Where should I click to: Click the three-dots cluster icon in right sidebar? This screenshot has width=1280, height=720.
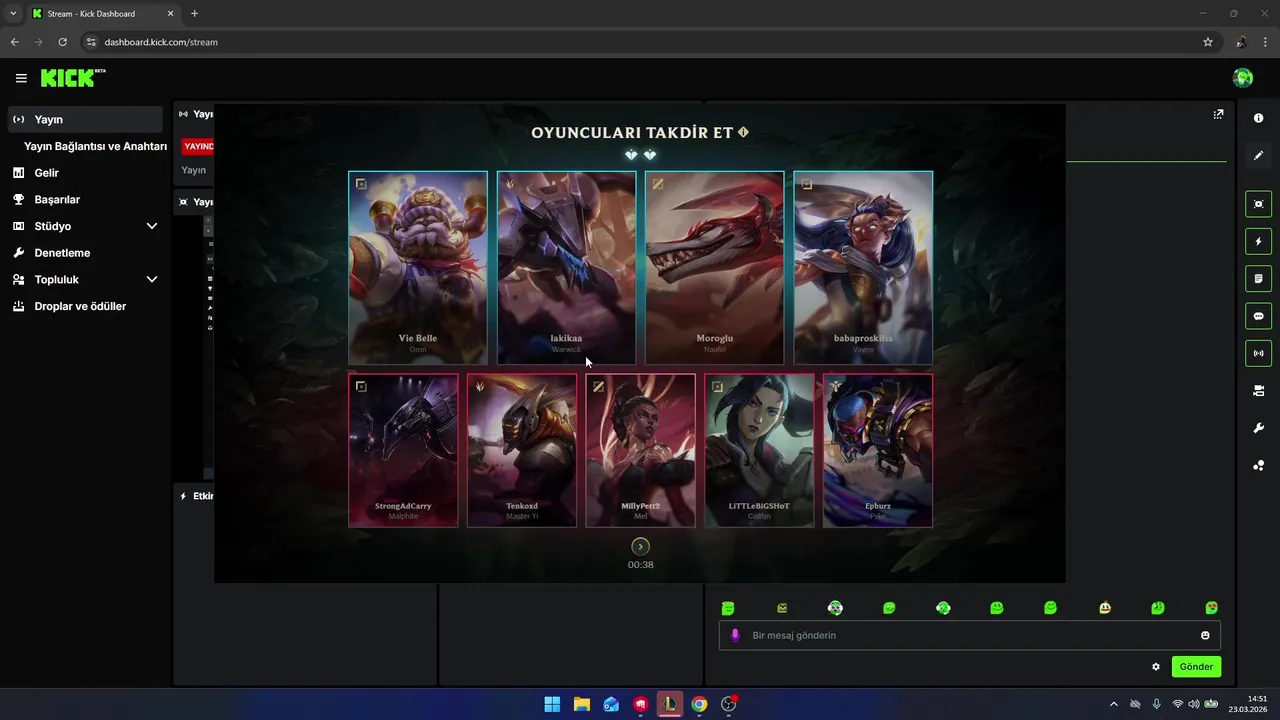click(1258, 465)
